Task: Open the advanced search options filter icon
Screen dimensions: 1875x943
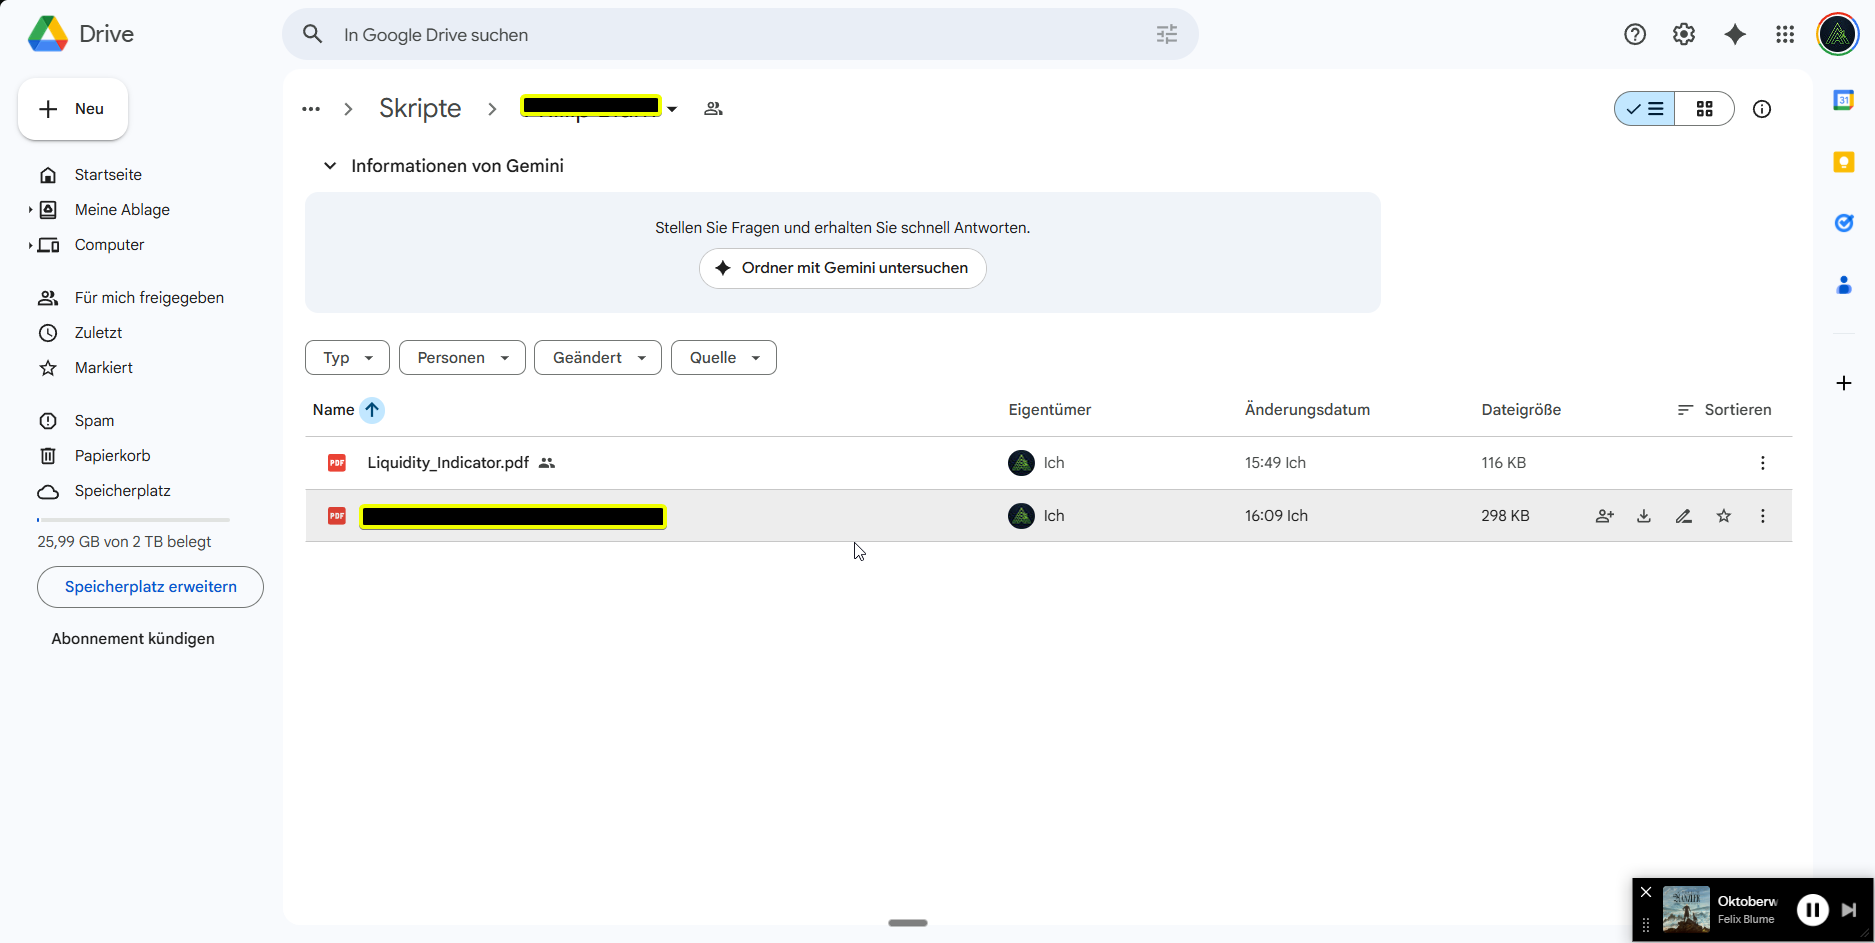Action: (1165, 34)
